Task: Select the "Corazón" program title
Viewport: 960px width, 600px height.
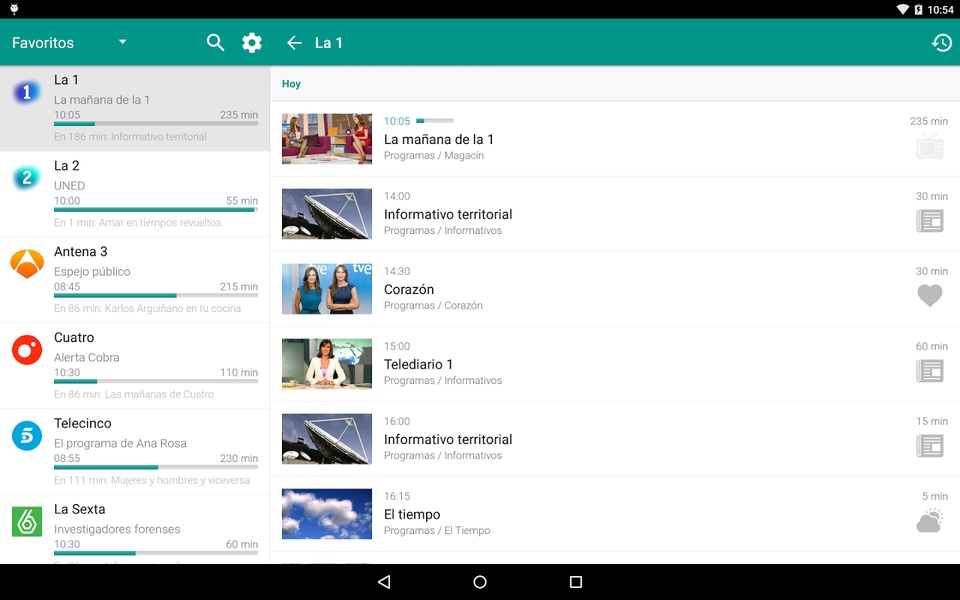Action: pyautogui.click(x=409, y=289)
